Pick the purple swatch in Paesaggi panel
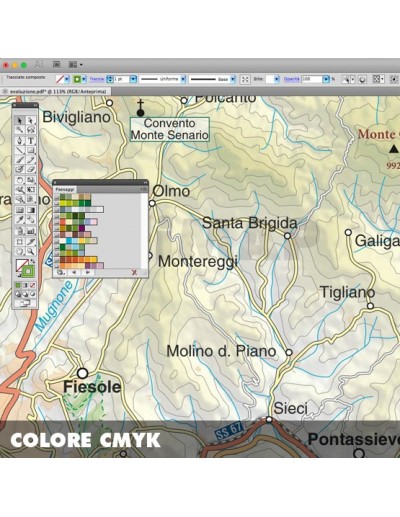Image resolution: width=400 pixels, height=517 pixels. click(82, 228)
